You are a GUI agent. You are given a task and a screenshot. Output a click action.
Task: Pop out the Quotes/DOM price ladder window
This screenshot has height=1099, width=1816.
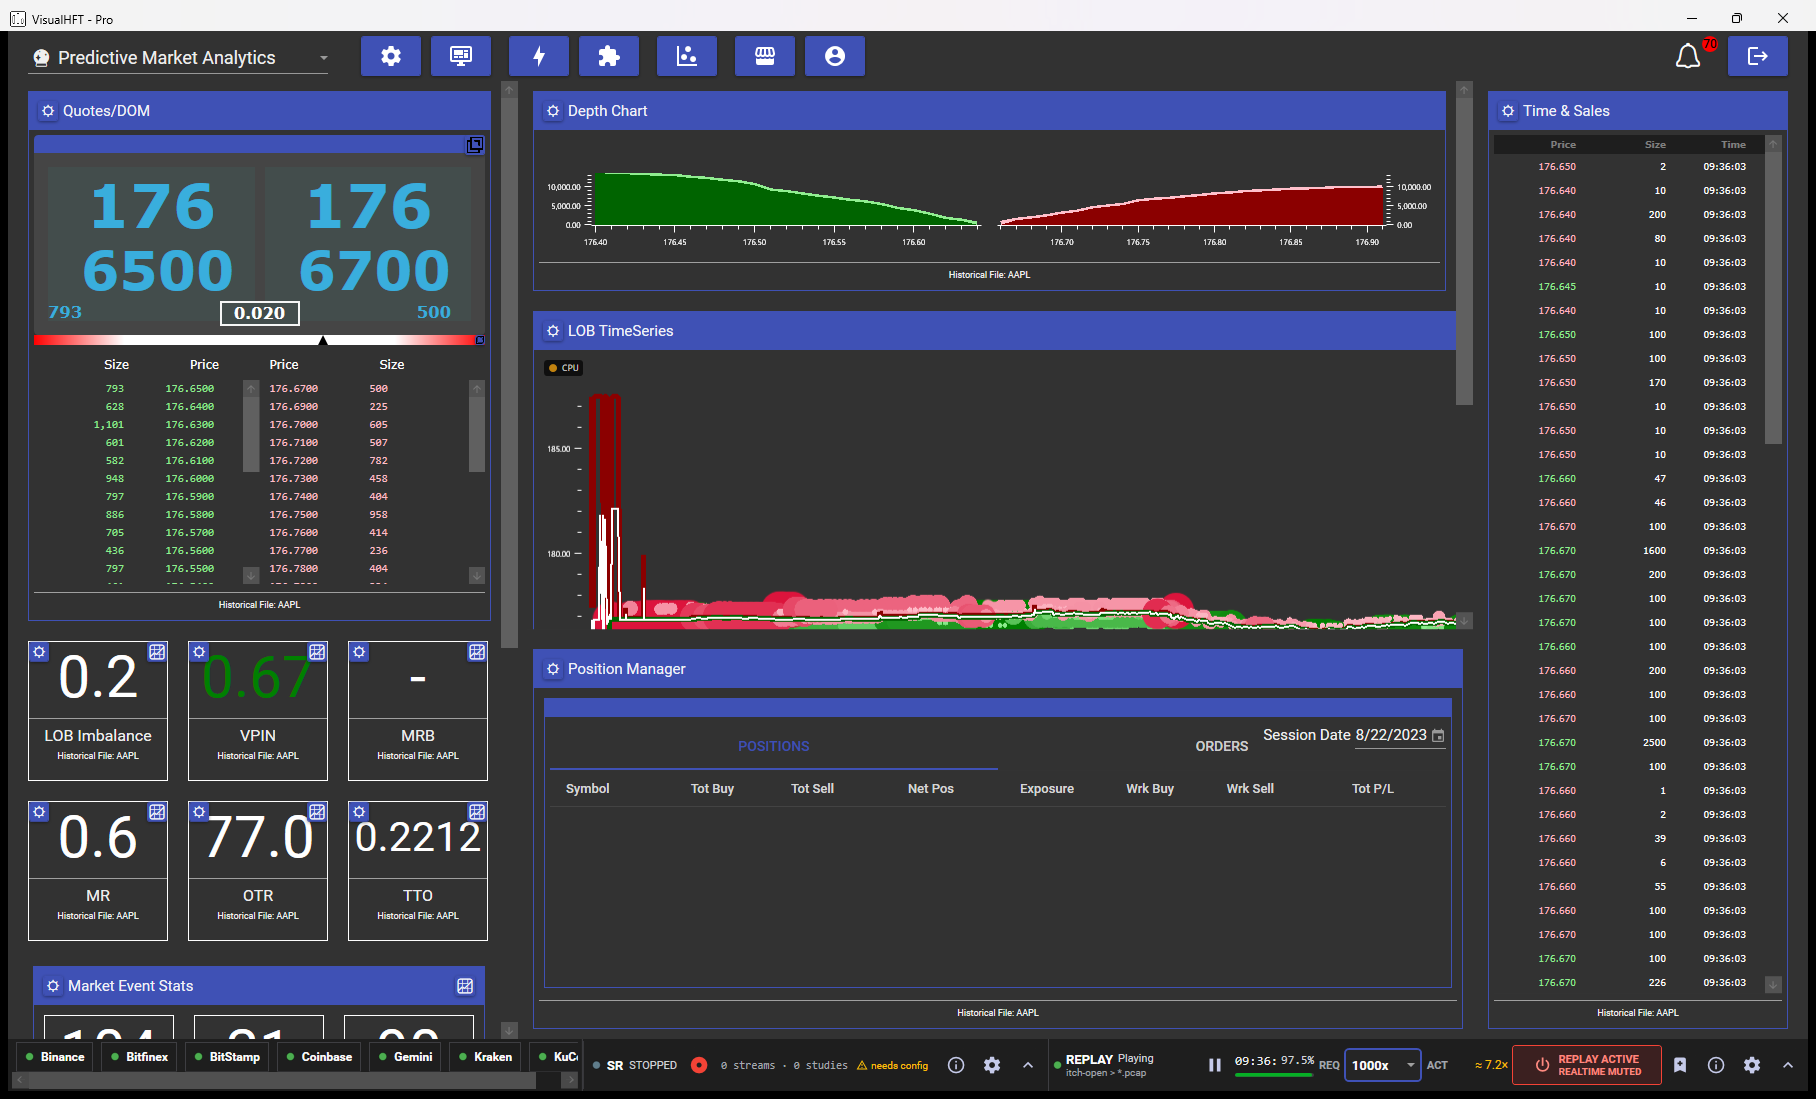click(x=475, y=145)
